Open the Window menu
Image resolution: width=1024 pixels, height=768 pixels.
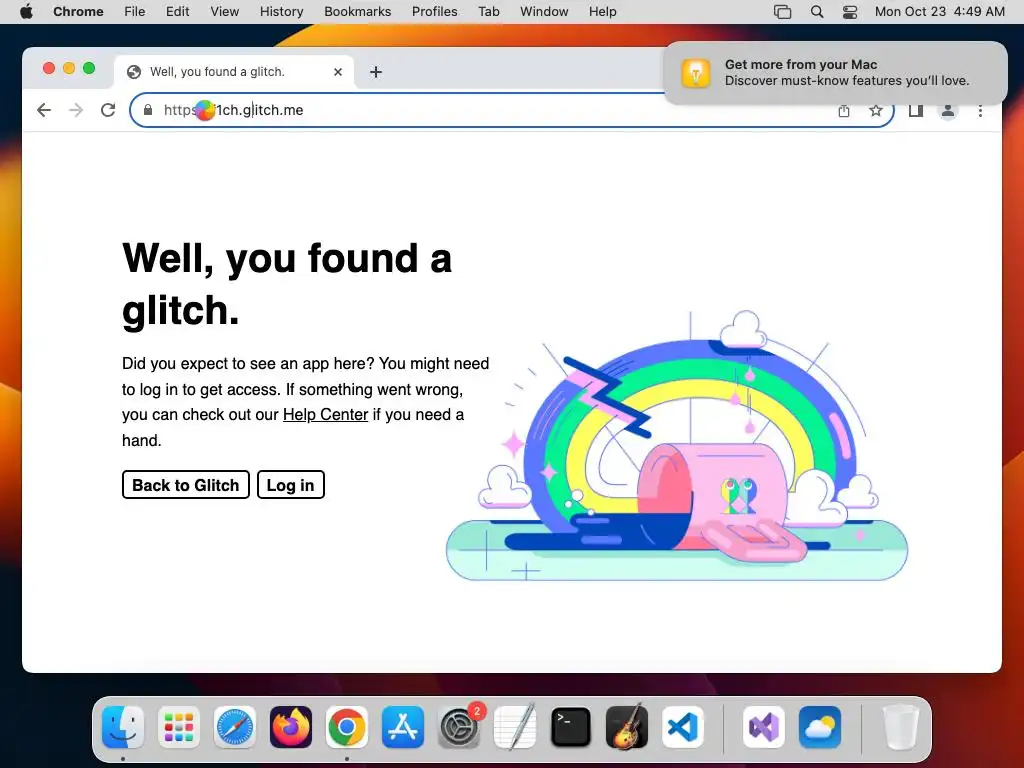[544, 12]
